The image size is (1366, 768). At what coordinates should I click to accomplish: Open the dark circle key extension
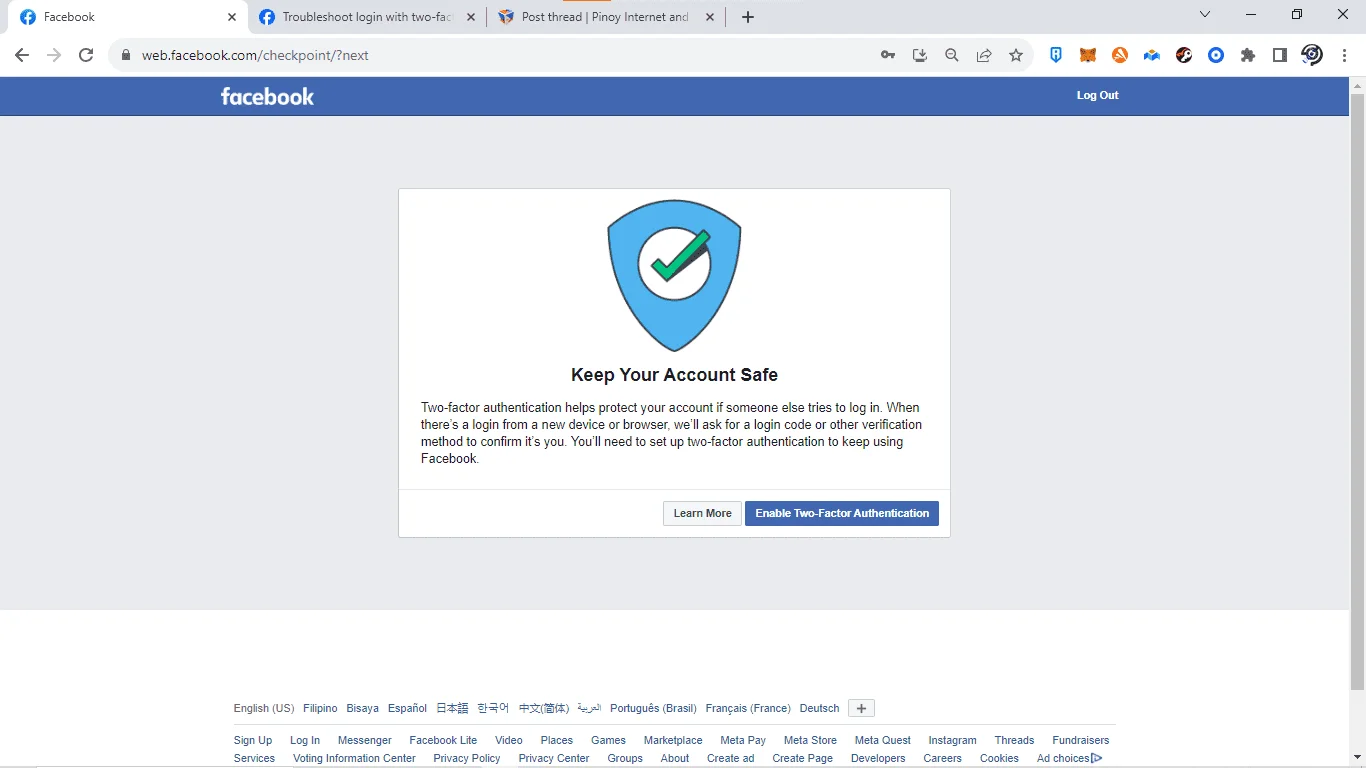tap(1184, 55)
